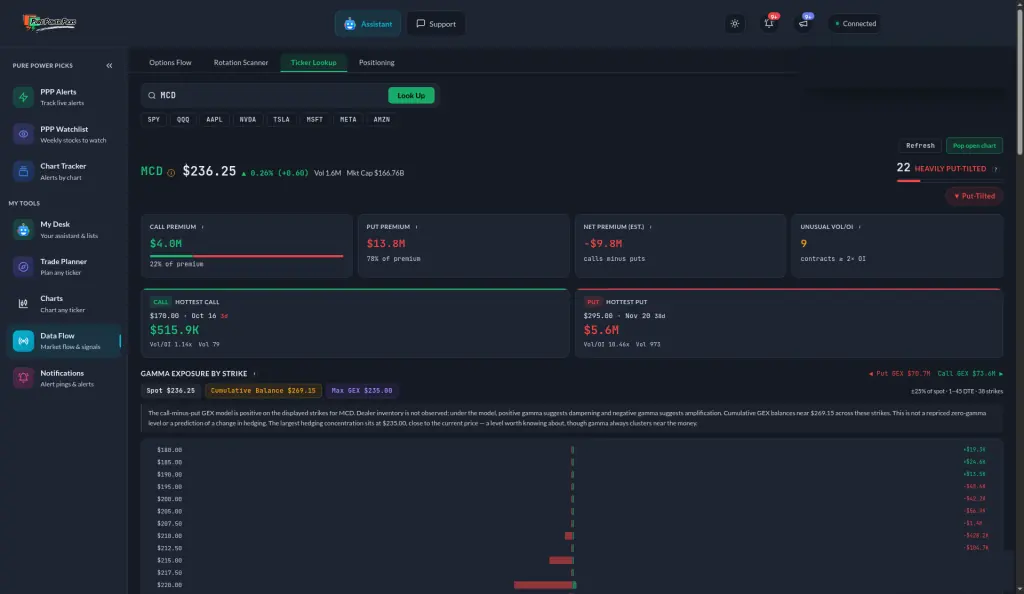Image resolution: width=1024 pixels, height=594 pixels.
Task: Select the Ticker Lookup tab
Action: pyautogui.click(x=313, y=63)
